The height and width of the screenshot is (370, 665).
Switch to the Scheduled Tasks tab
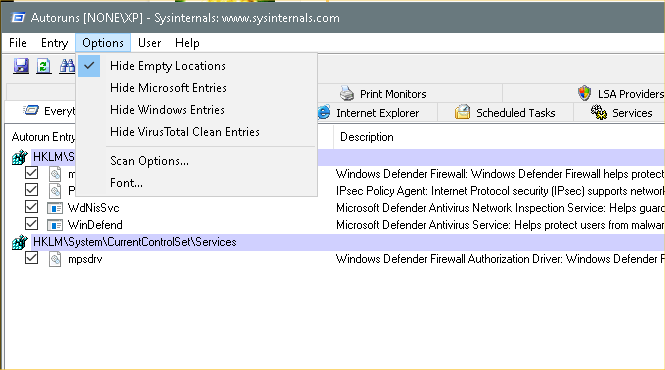(505, 113)
